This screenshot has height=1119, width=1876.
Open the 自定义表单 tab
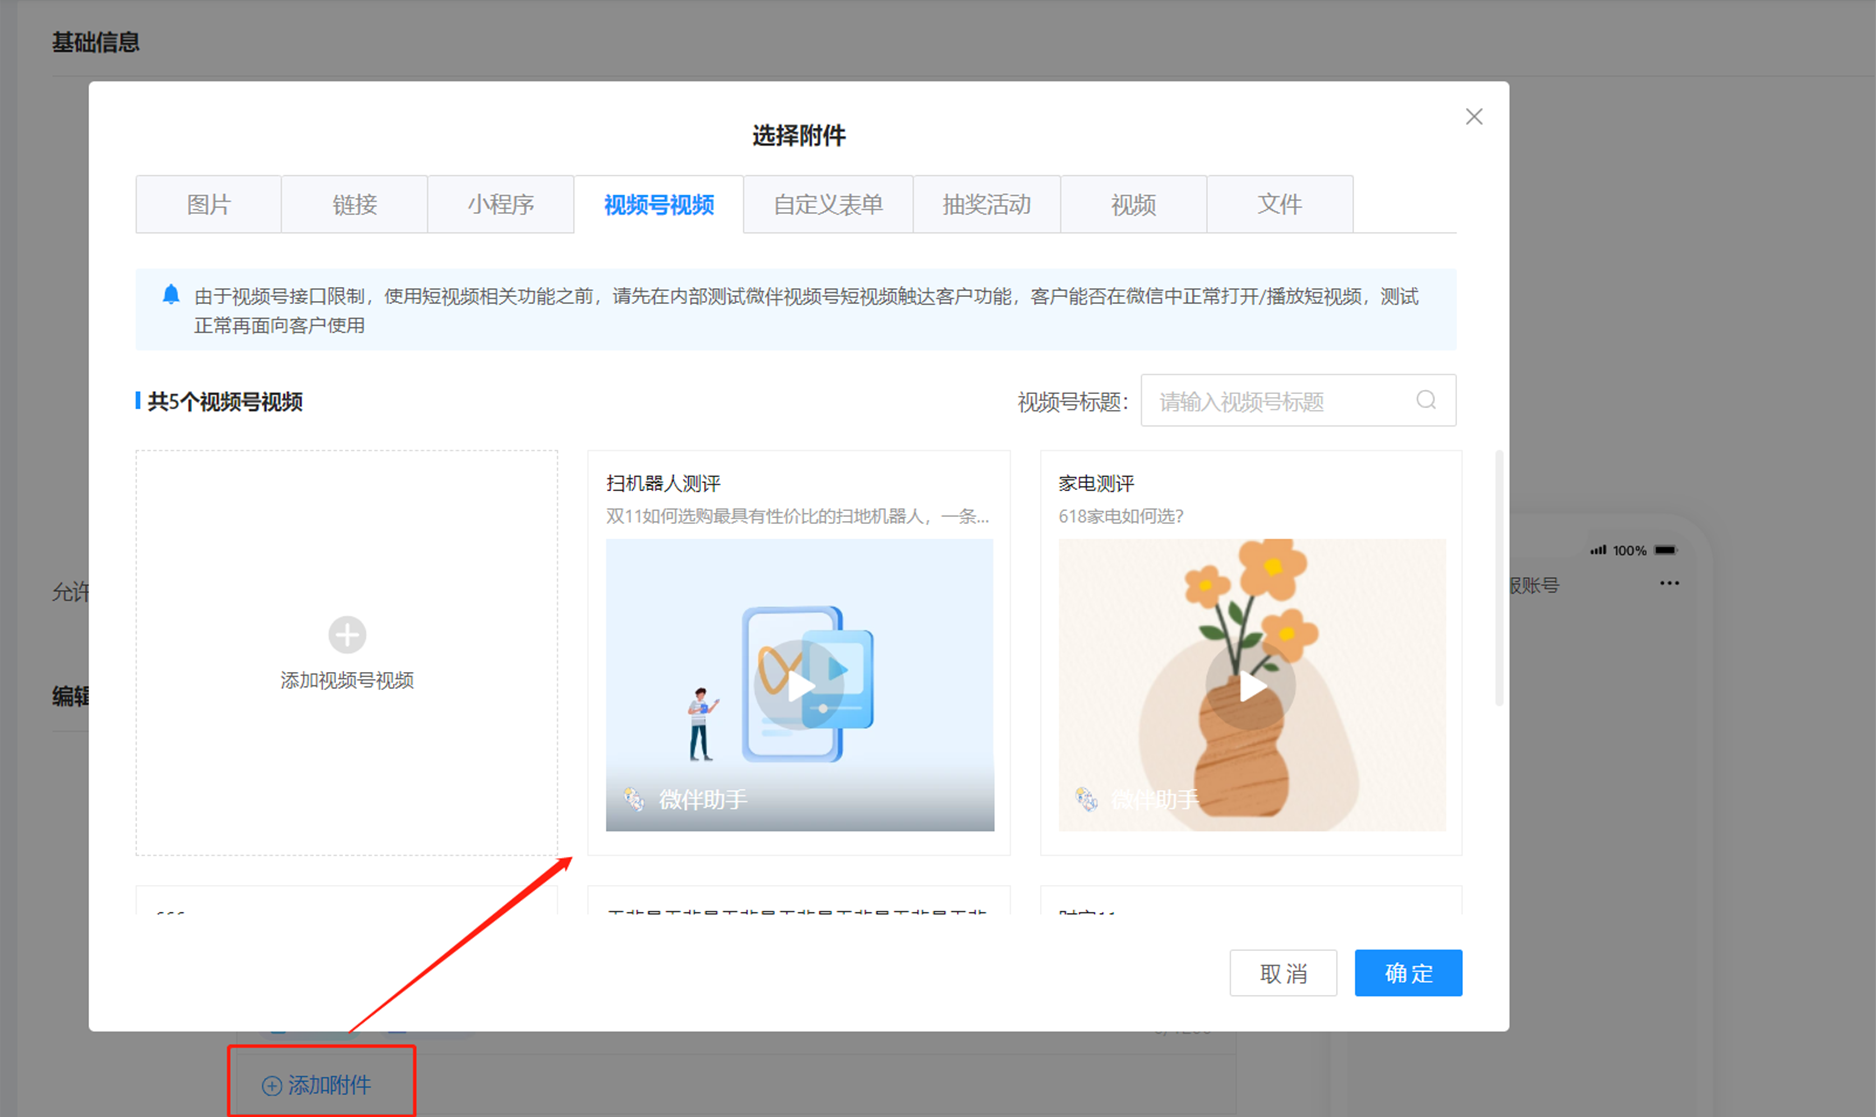pyautogui.click(x=828, y=204)
